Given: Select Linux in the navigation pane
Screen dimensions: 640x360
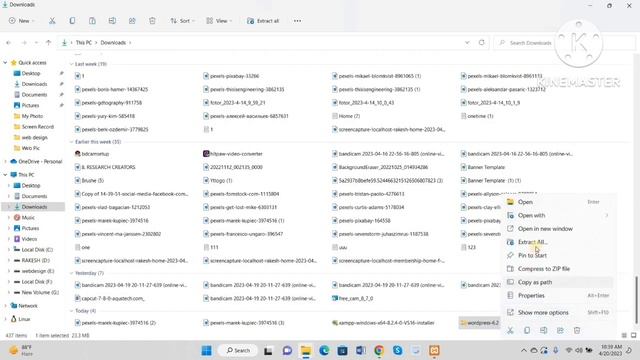Looking at the screenshot, I should click(24, 319).
